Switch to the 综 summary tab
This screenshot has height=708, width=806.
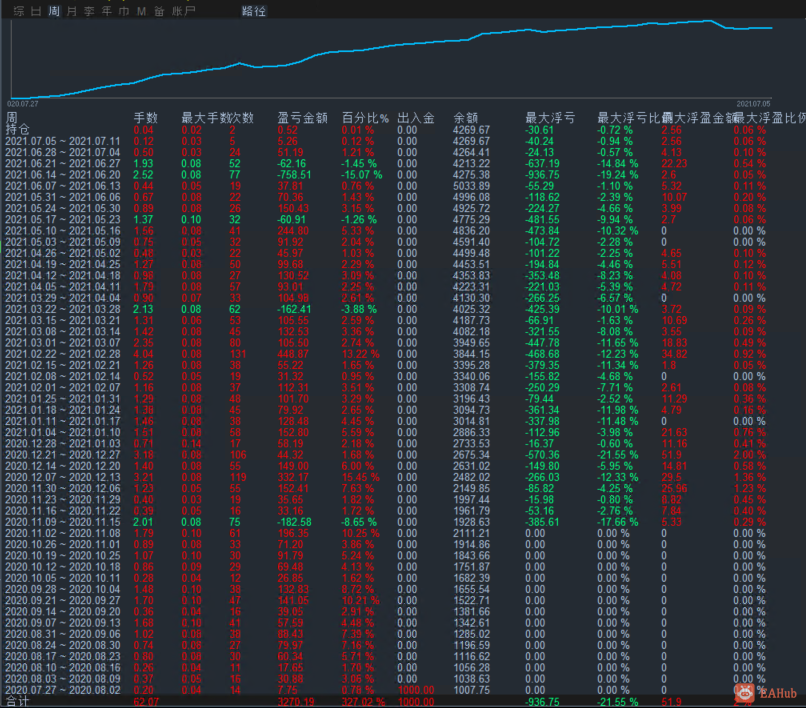19,11
